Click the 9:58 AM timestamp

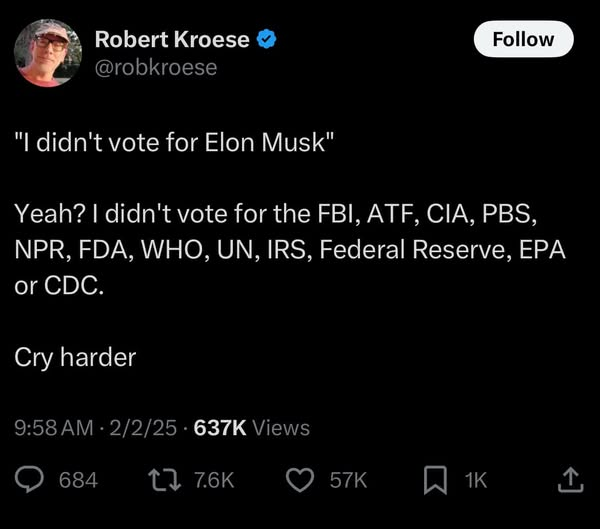(56, 428)
